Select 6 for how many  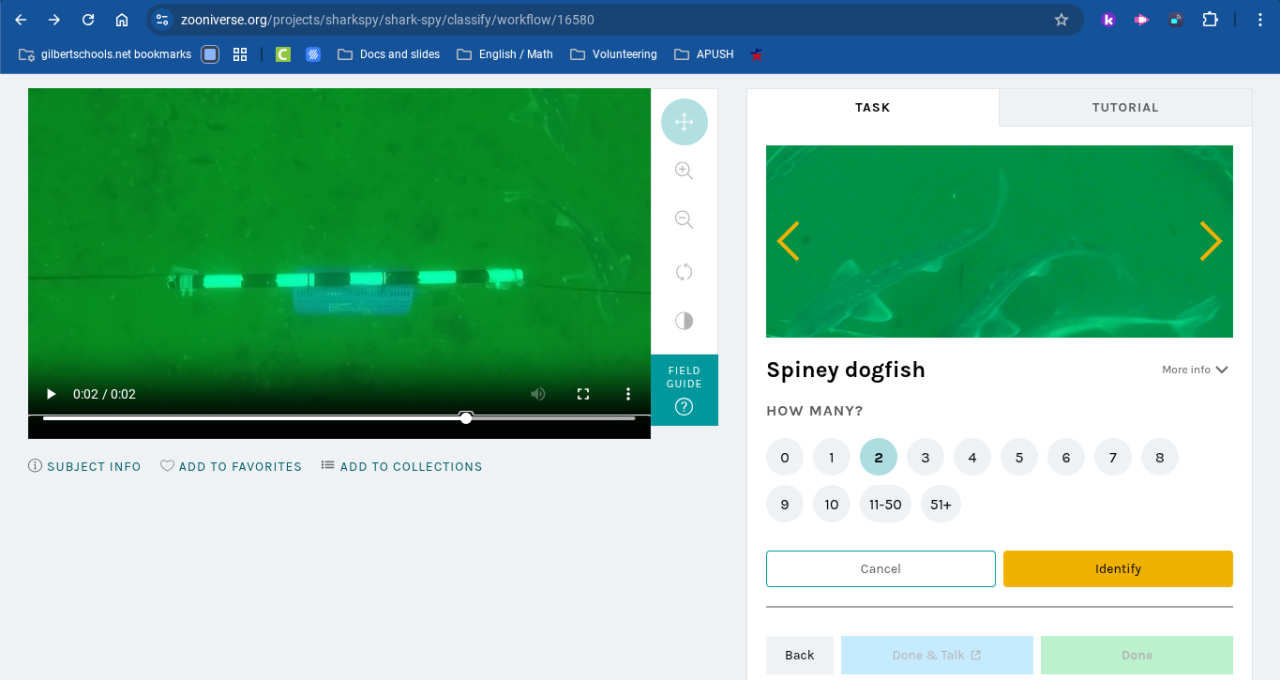point(1066,457)
